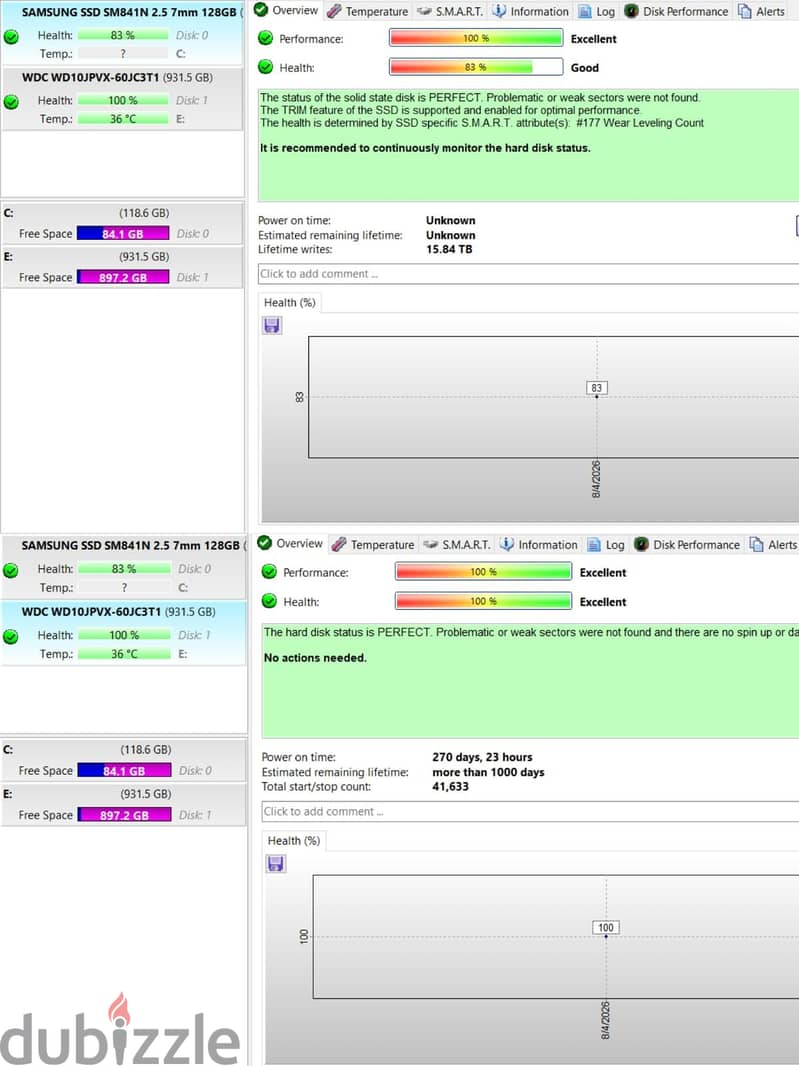Click the E: (931.5 GB) partition row in the bottom screenshot
This screenshot has height=1066, width=799.
(x=124, y=804)
